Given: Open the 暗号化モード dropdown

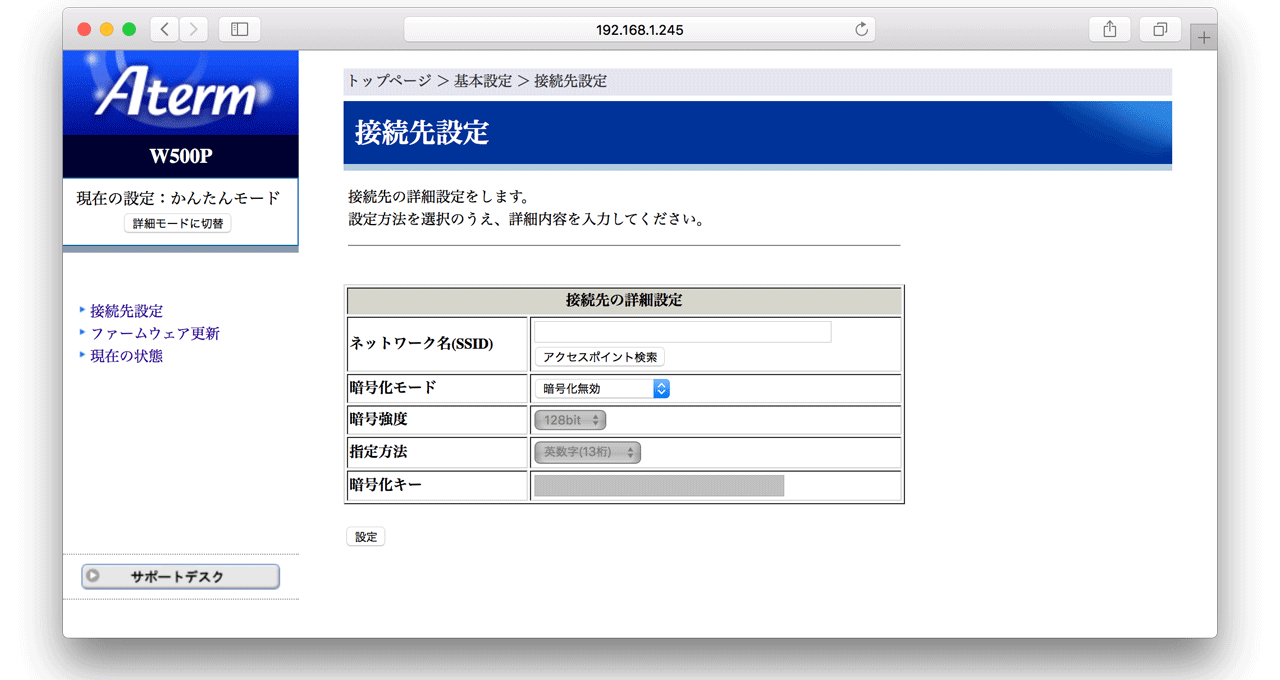Looking at the screenshot, I should [602, 388].
